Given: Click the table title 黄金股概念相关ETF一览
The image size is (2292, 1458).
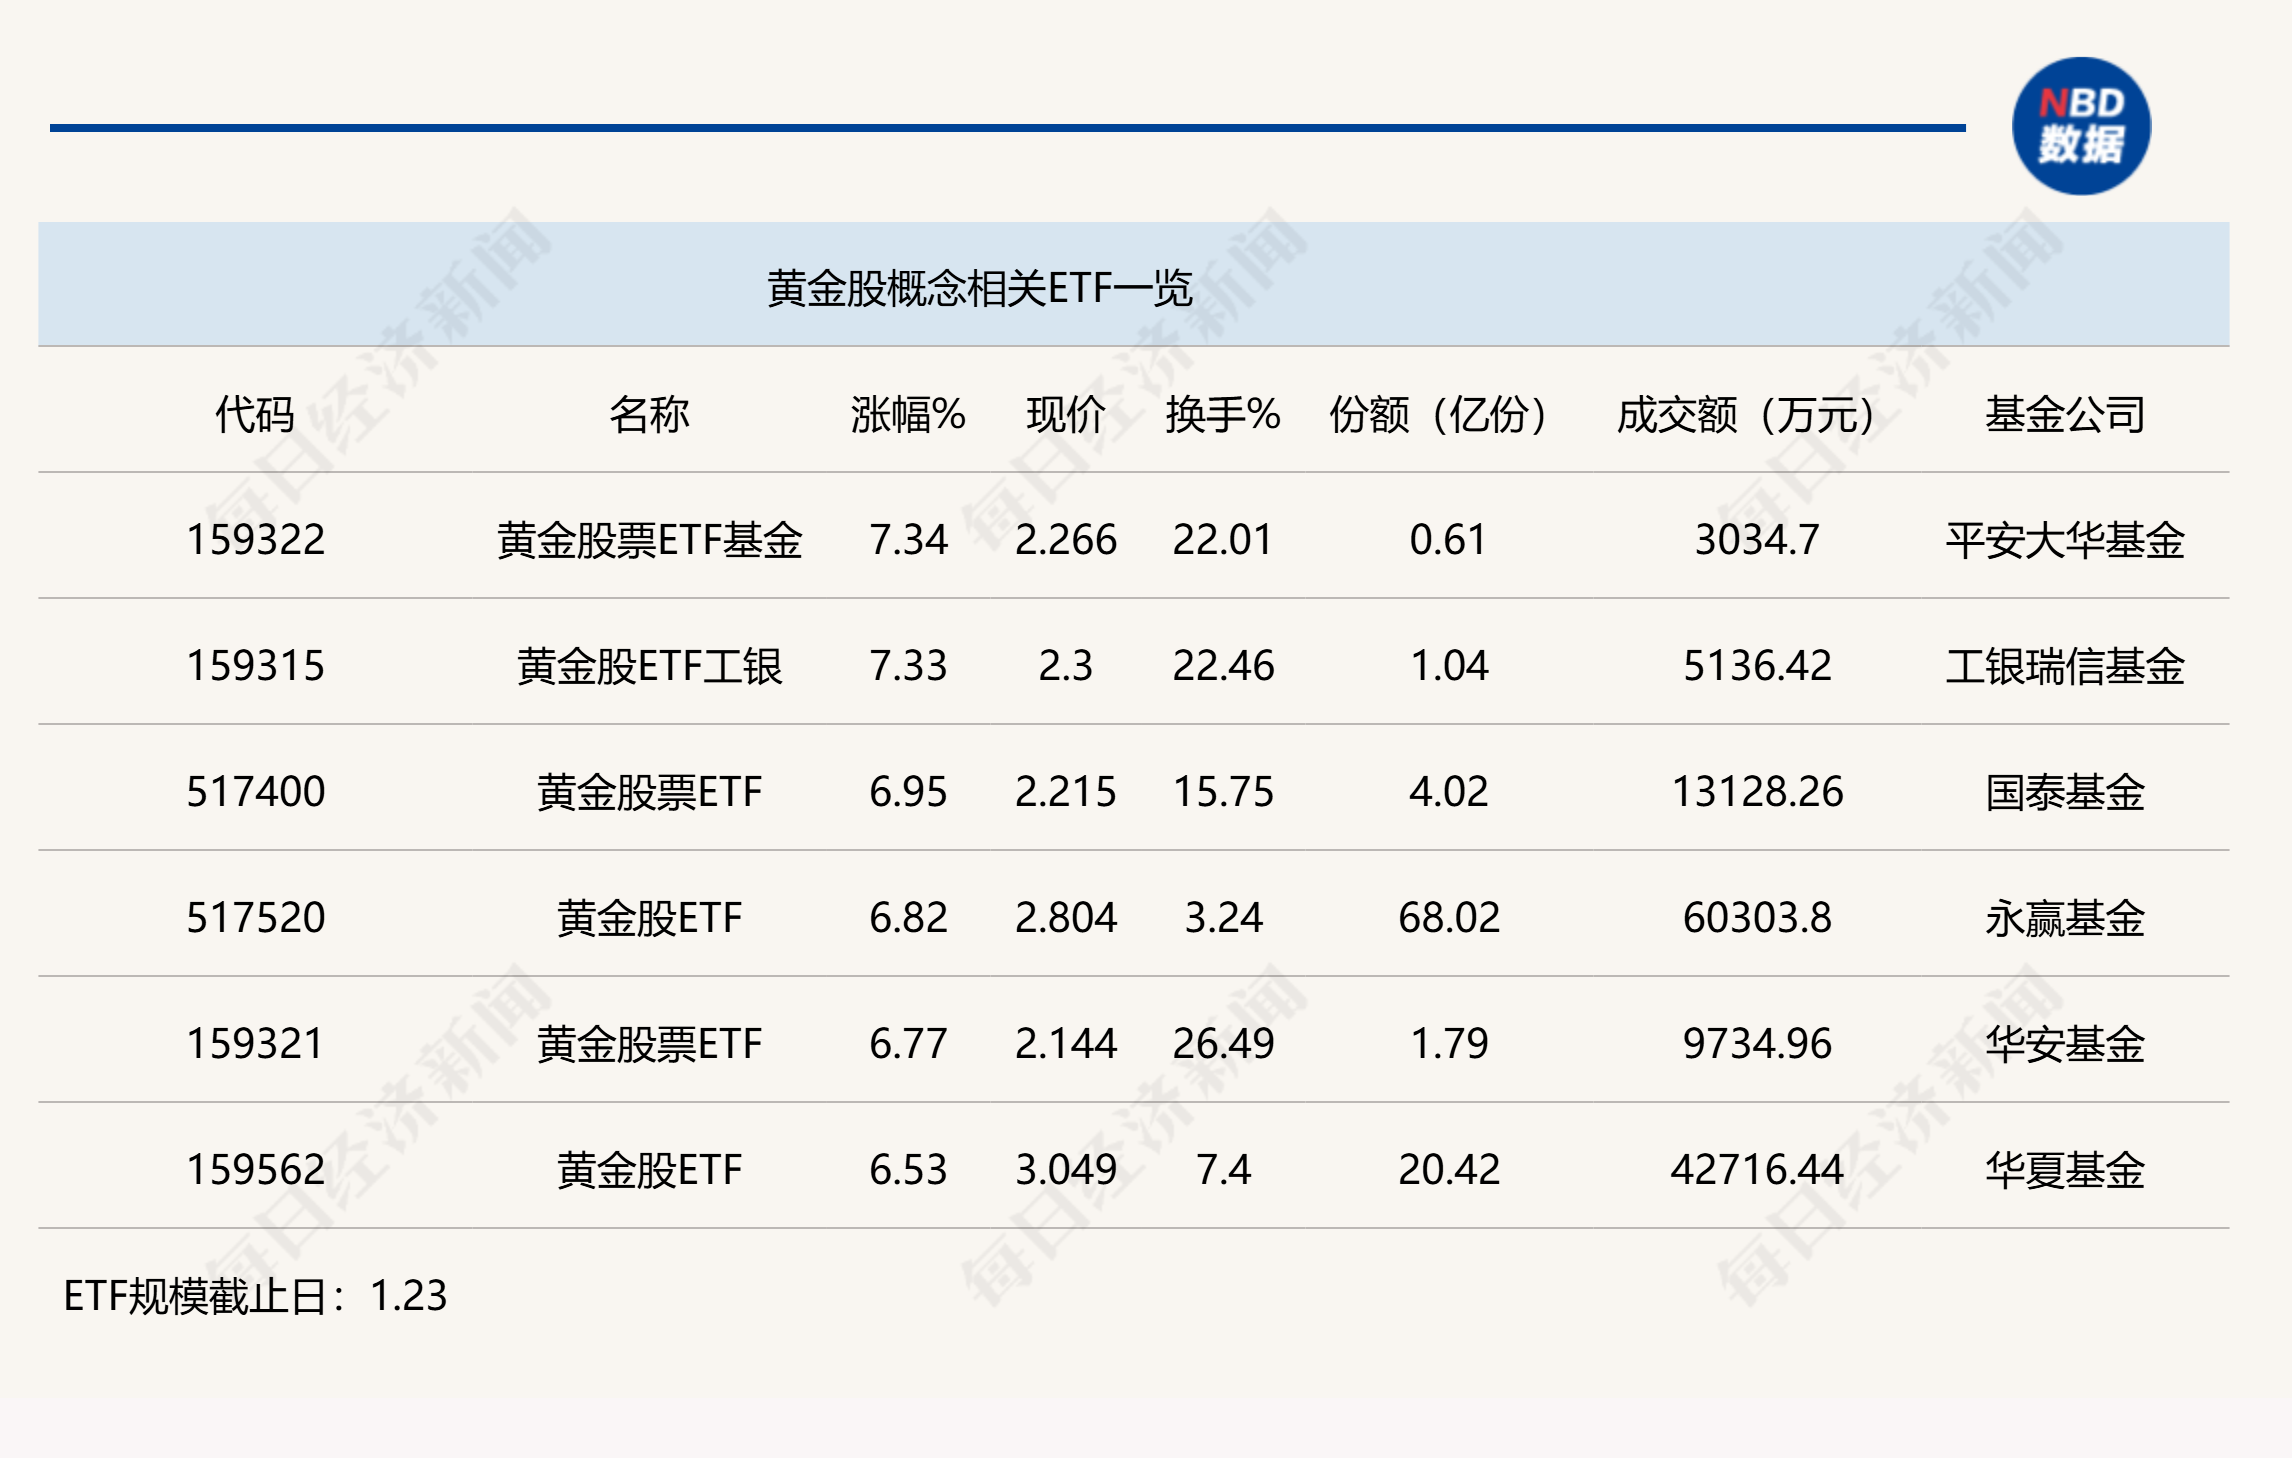Looking at the screenshot, I should tap(979, 288).
